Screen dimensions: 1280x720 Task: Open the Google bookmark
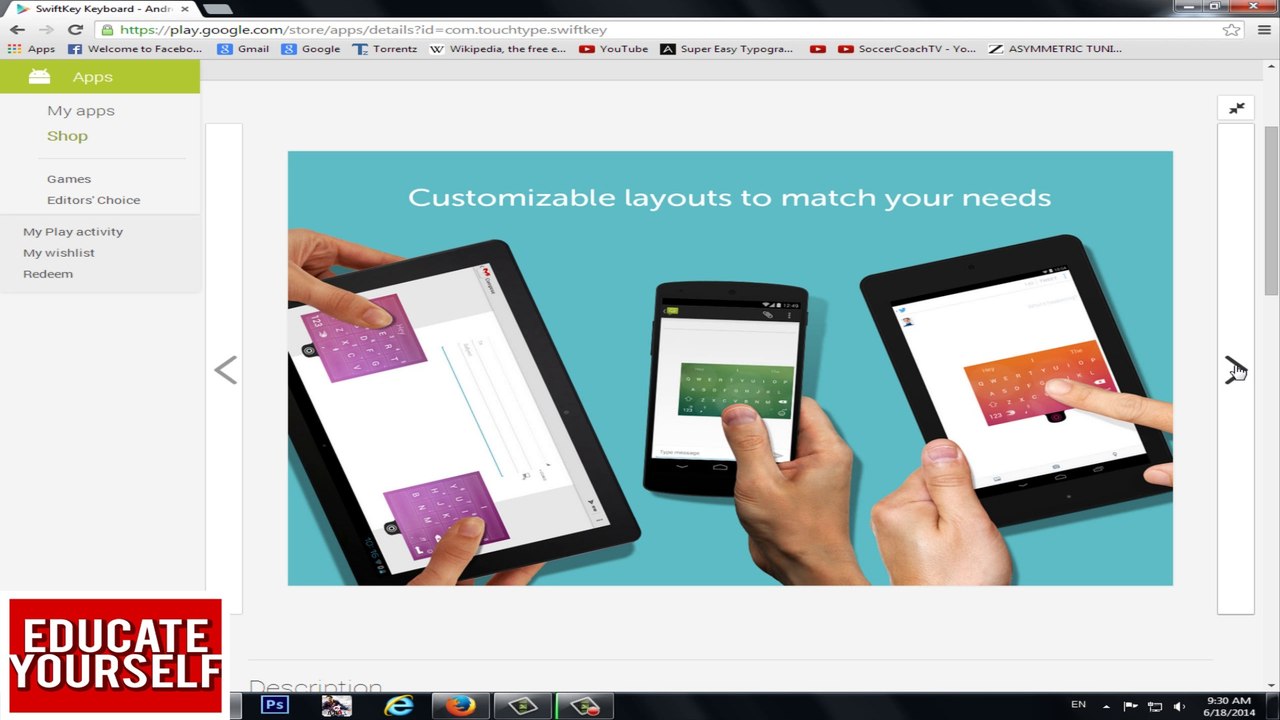tap(311, 49)
